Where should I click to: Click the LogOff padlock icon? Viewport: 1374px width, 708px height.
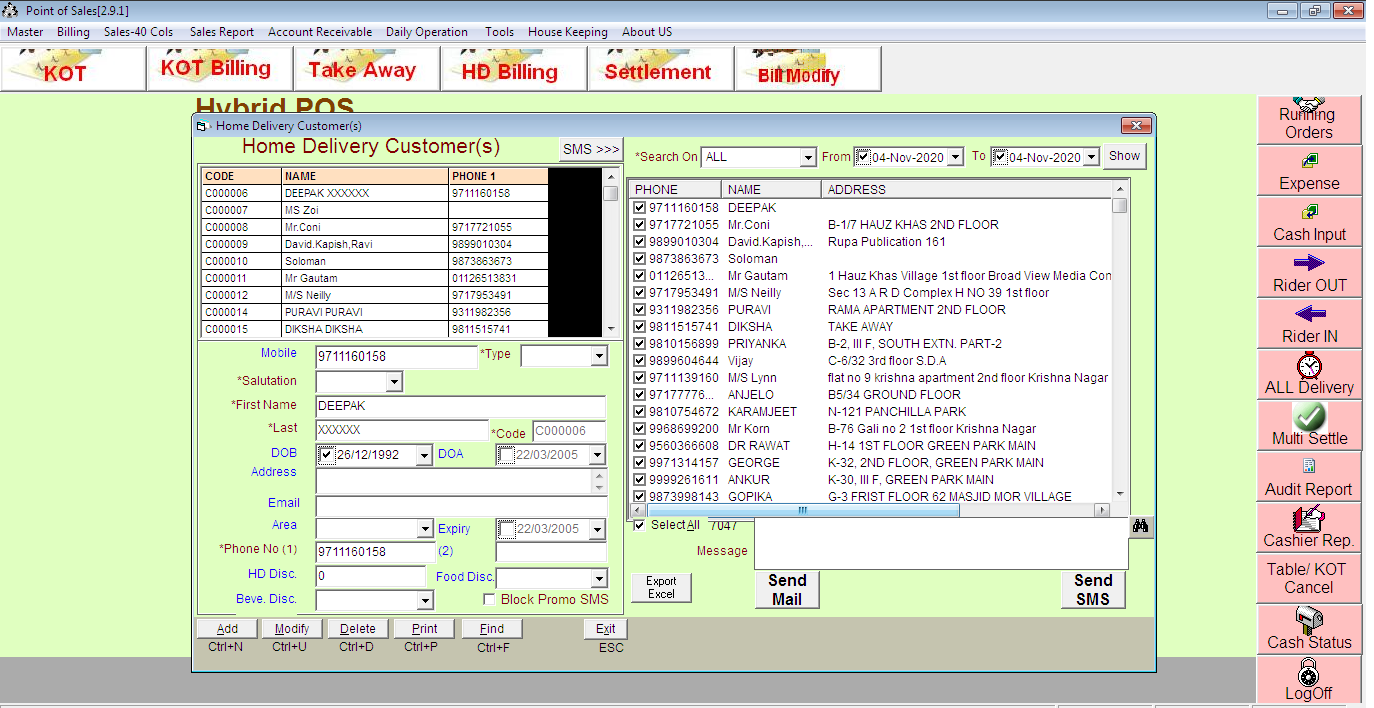pyautogui.click(x=1308, y=671)
